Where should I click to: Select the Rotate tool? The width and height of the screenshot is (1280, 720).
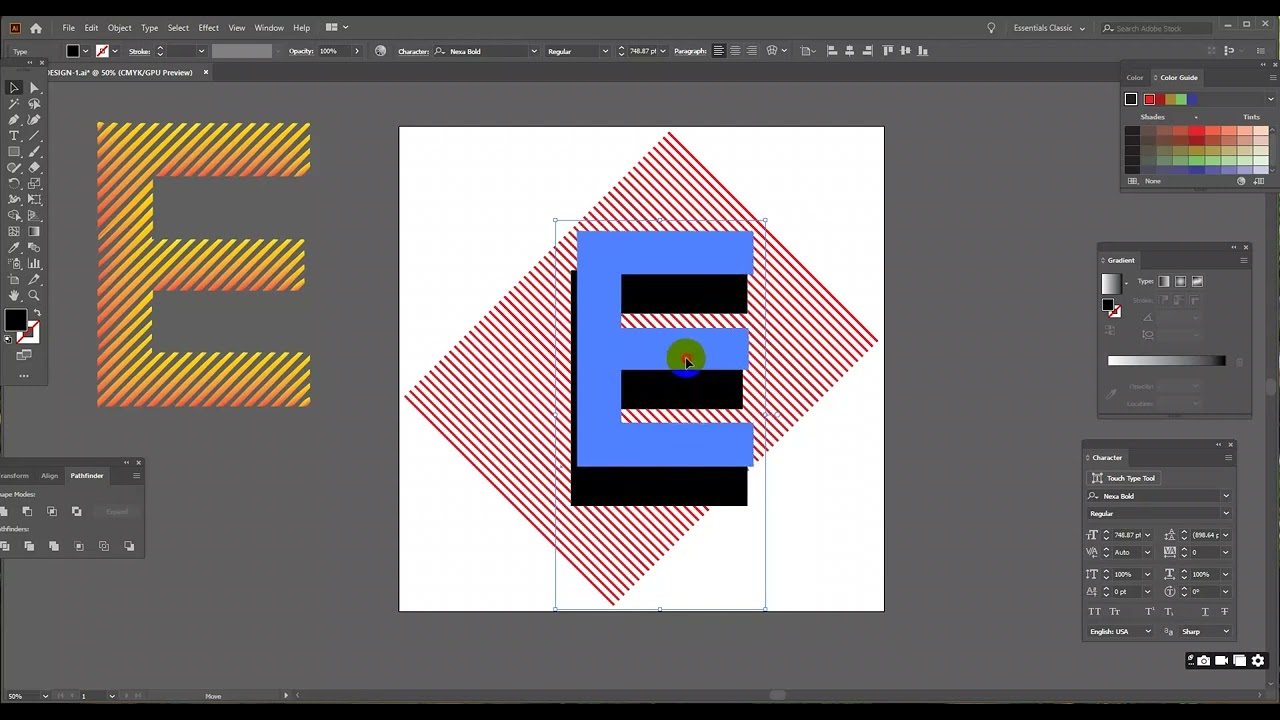point(14,184)
